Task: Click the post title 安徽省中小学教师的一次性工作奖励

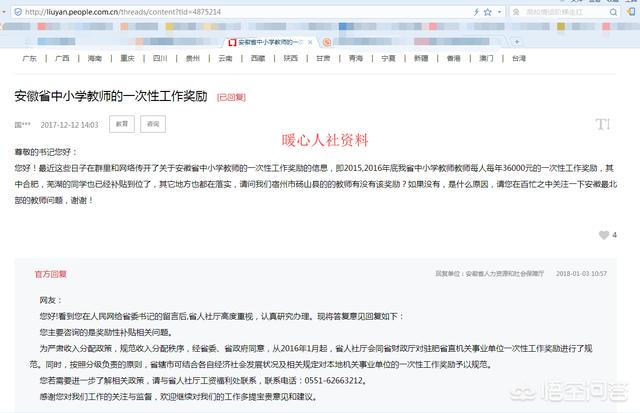Action: click(x=111, y=96)
